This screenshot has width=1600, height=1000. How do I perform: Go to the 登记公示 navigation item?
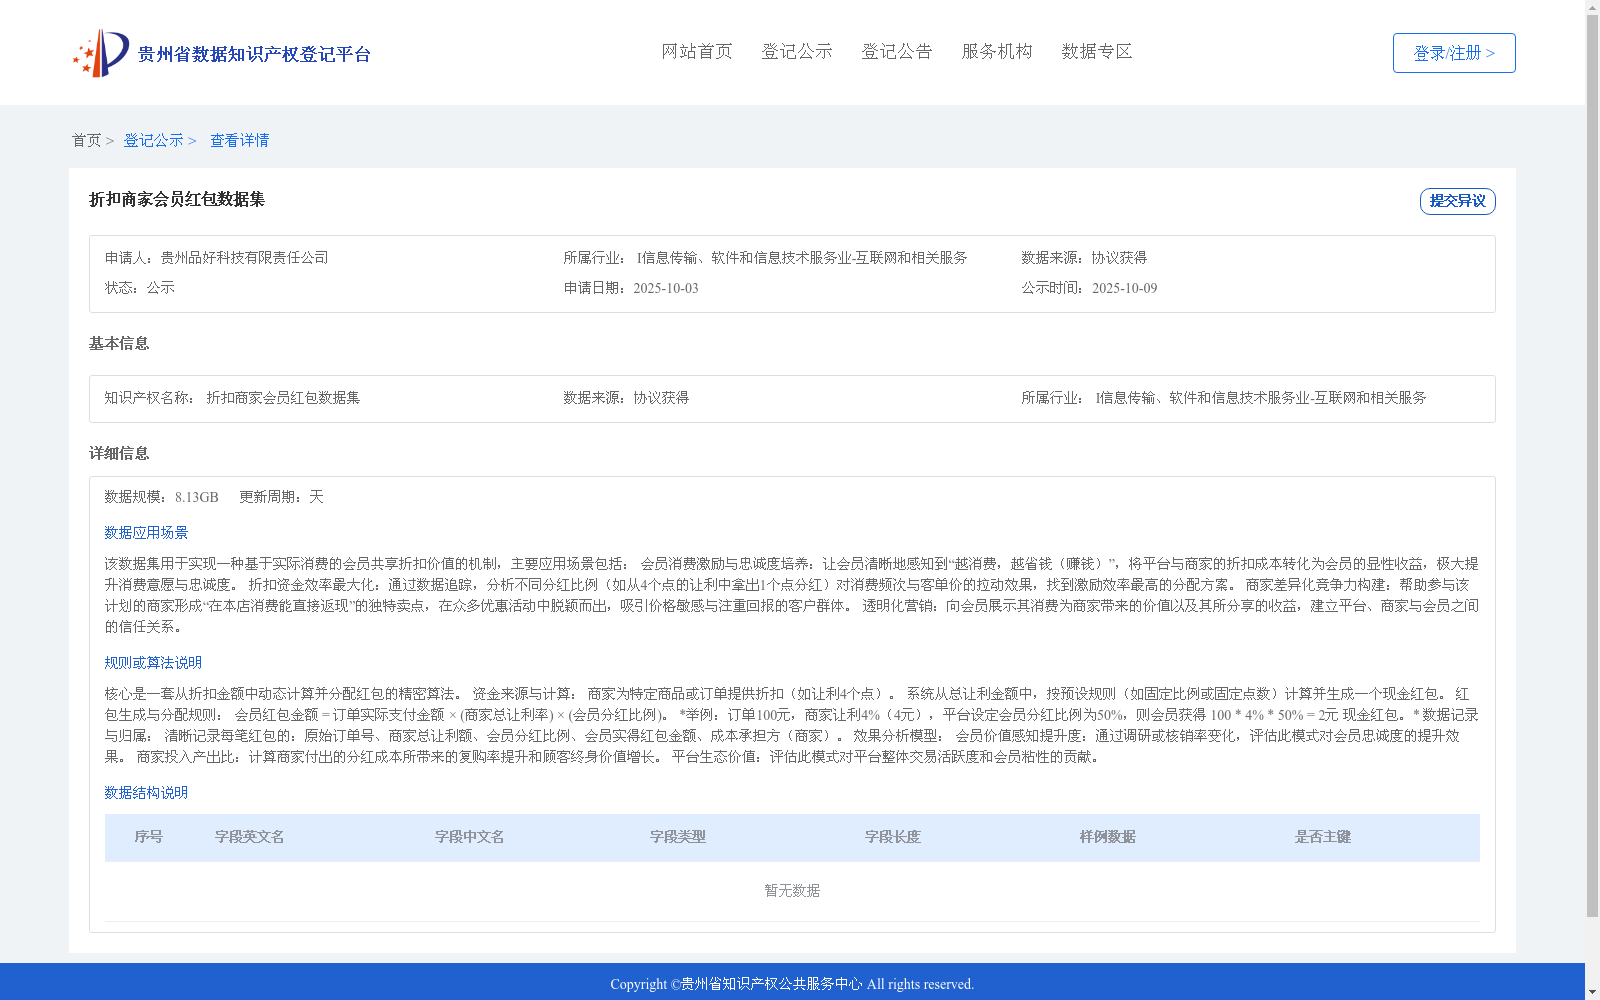click(797, 52)
